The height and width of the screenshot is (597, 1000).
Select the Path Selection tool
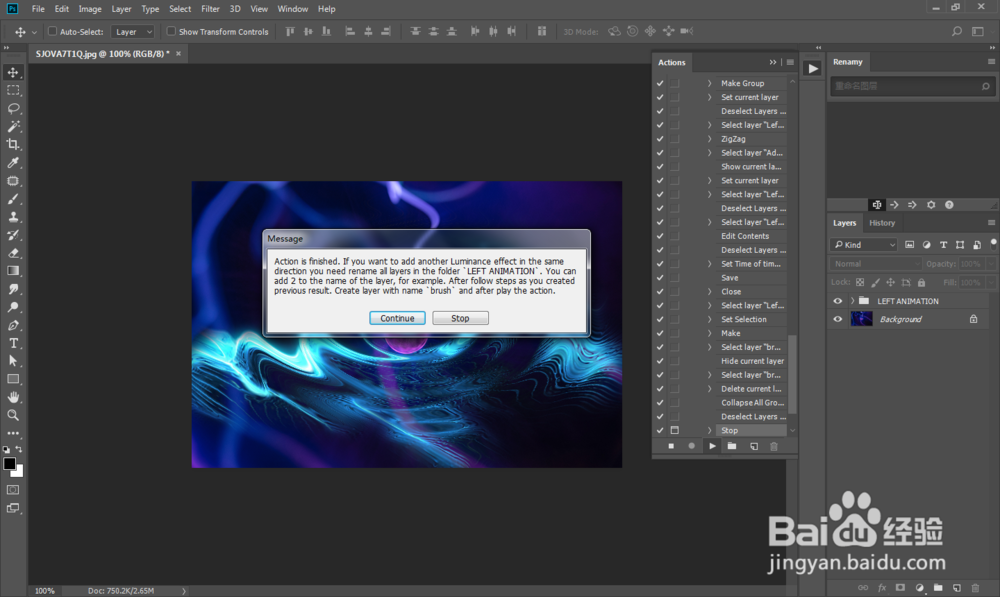click(13, 361)
